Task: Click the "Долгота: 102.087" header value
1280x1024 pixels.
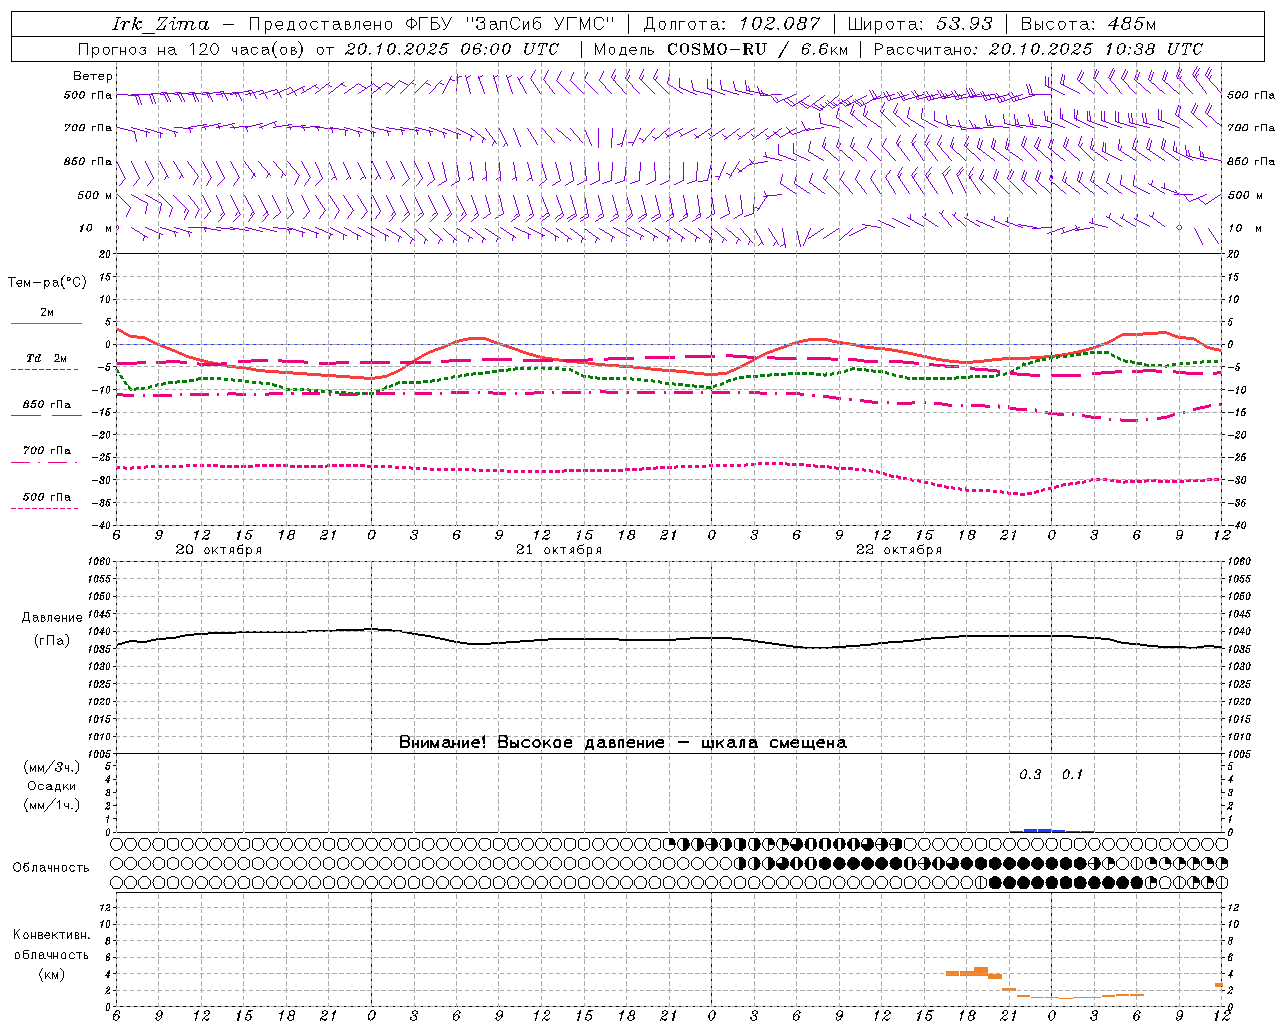Action: tap(732, 24)
